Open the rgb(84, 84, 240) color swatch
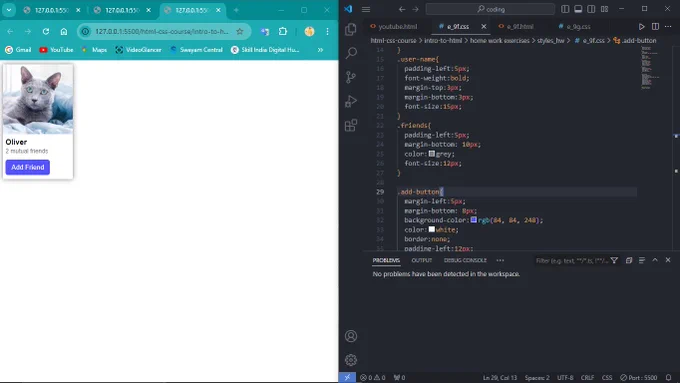Image resolution: width=680 pixels, height=383 pixels. tap(474, 220)
